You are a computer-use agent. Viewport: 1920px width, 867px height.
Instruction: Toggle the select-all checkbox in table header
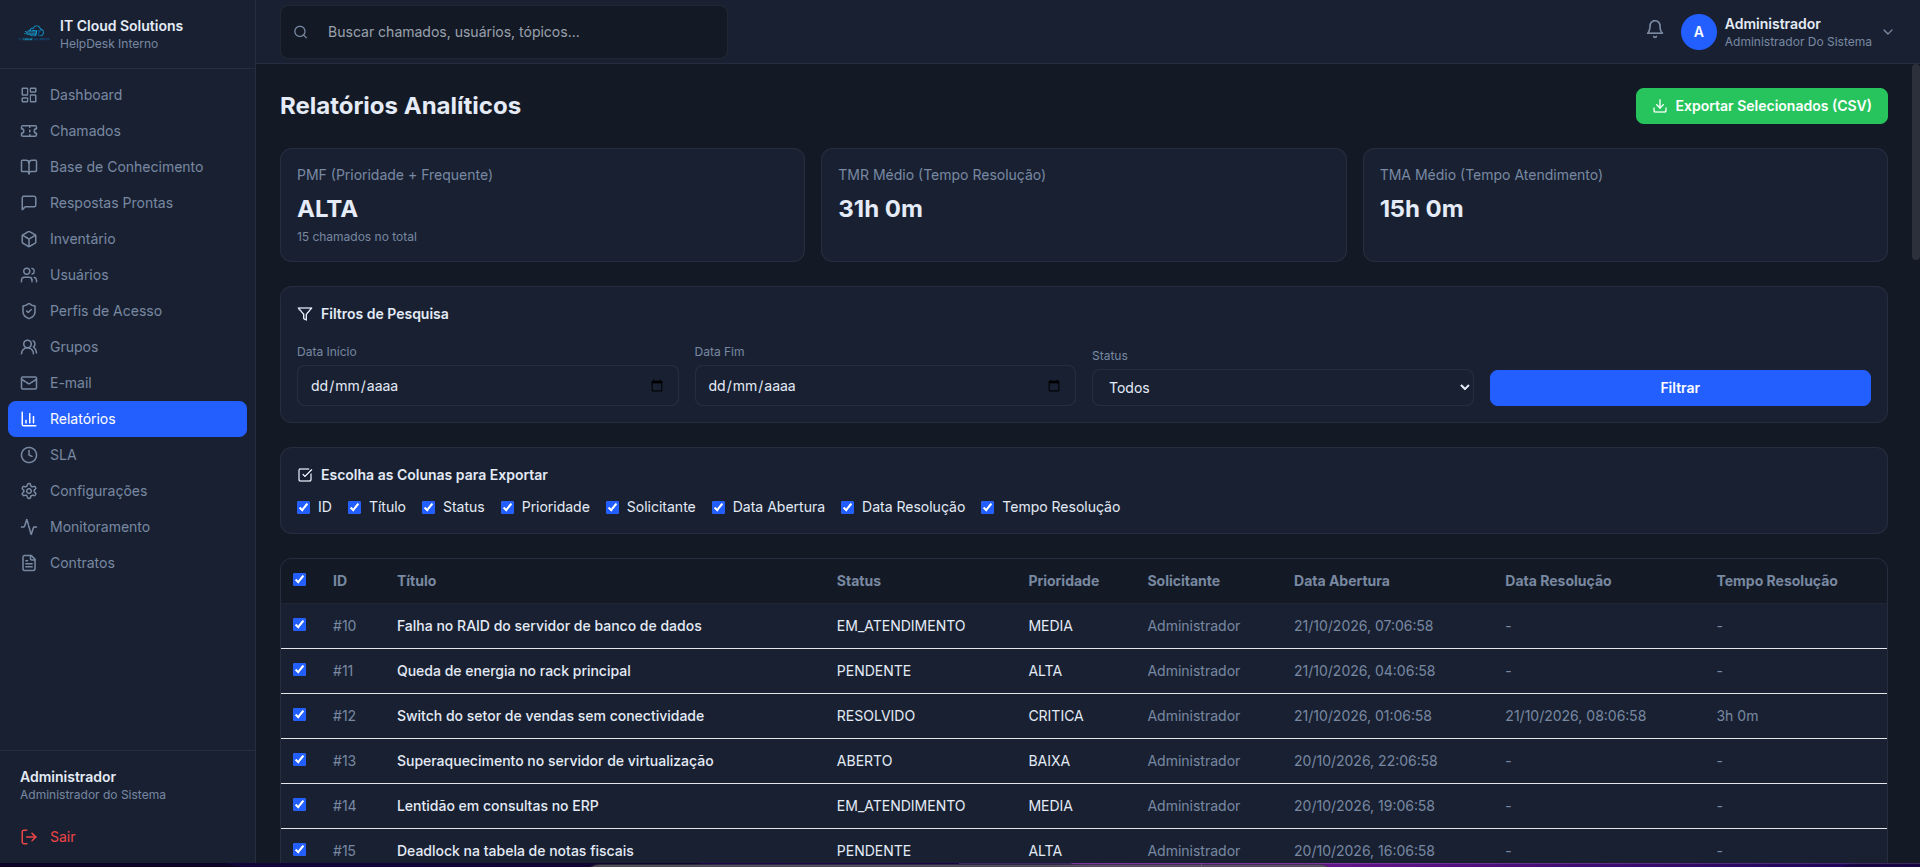[x=299, y=579]
